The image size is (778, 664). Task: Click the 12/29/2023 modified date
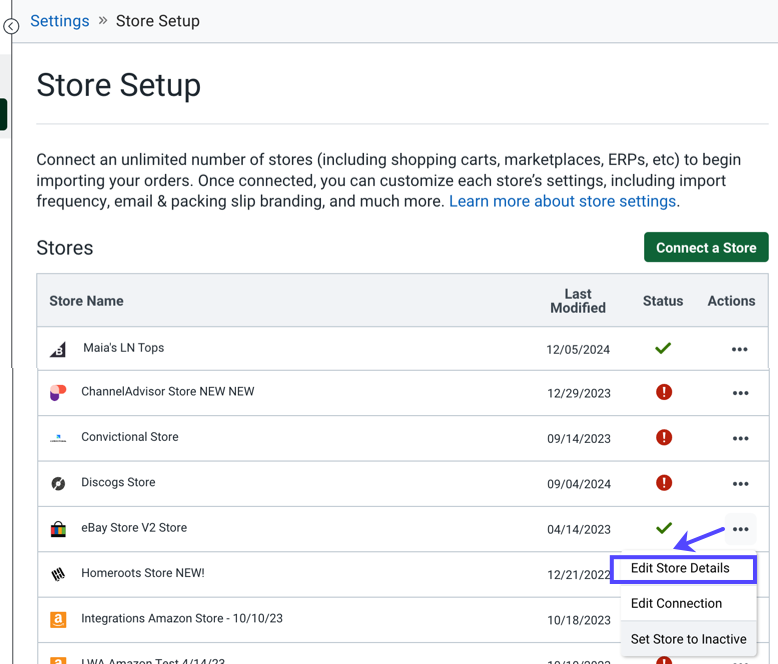(579, 394)
